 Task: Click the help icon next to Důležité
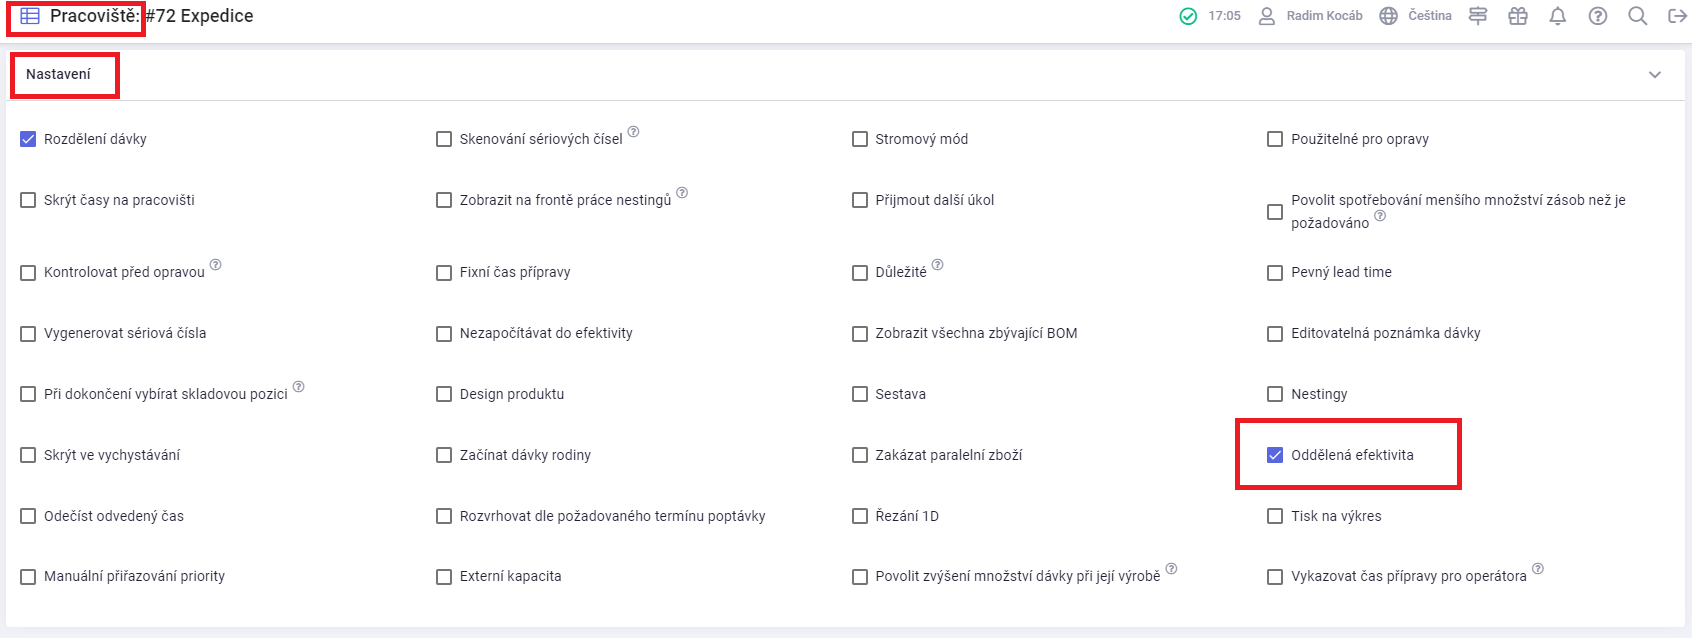click(x=937, y=265)
